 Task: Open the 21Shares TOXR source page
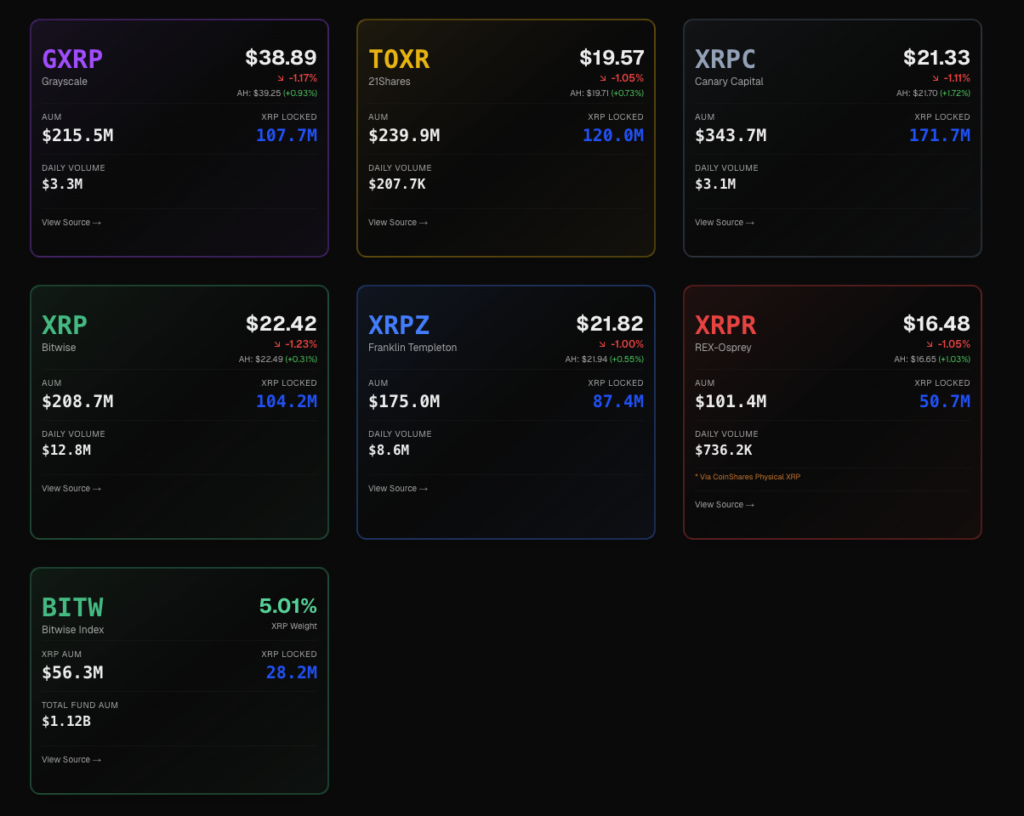pyautogui.click(x=399, y=222)
